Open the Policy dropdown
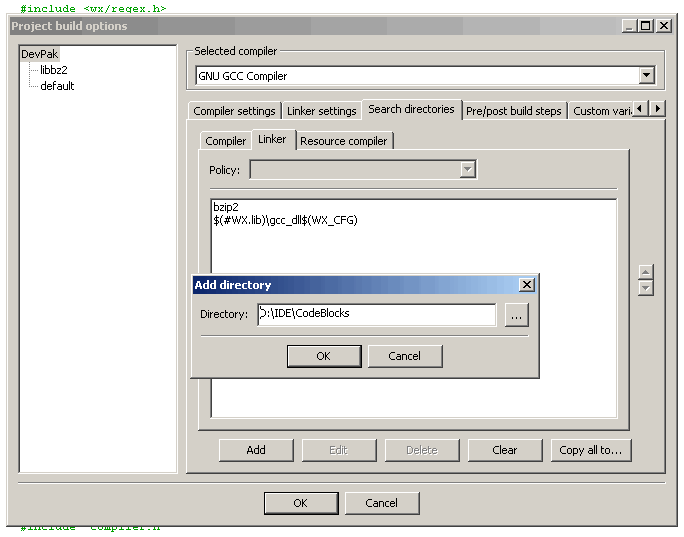 [467, 169]
